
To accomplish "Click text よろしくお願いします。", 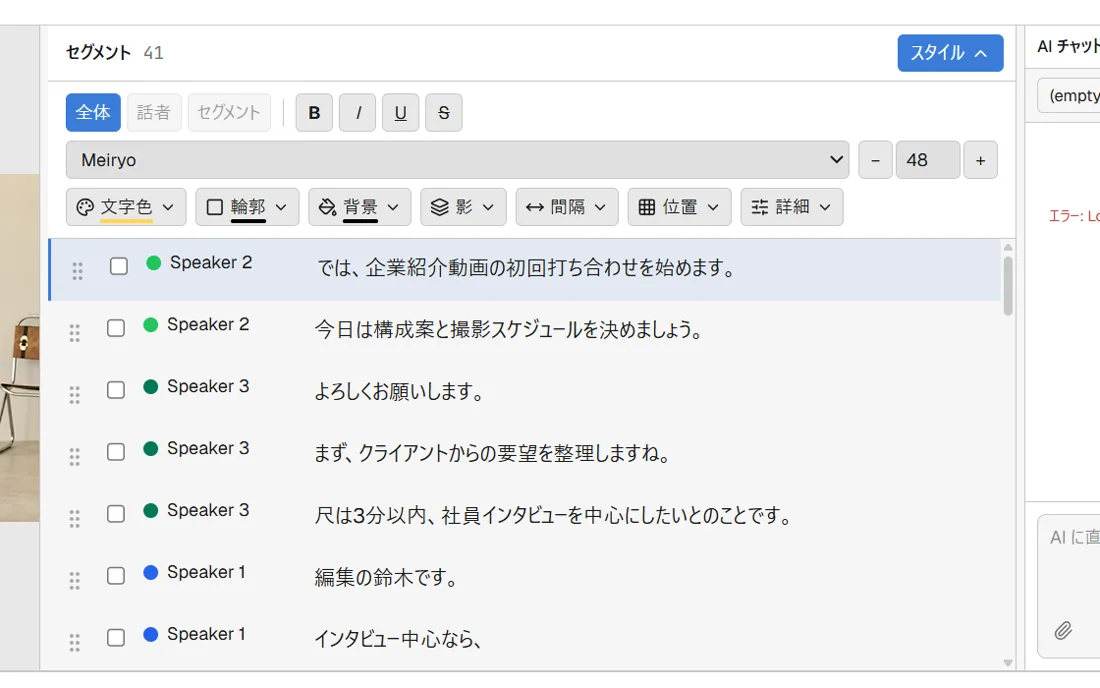I will click(400, 391).
